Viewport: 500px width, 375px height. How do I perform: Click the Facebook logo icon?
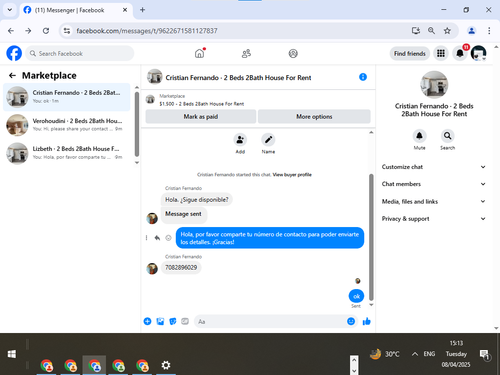[14, 53]
